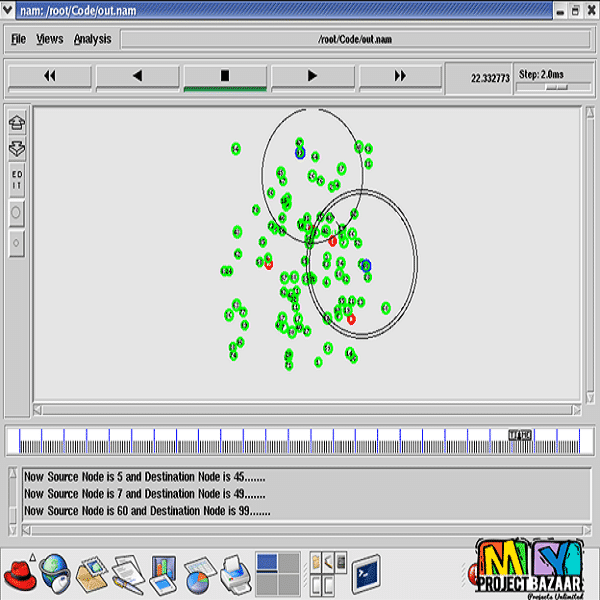Click the horizontal scrollbar under the canvas
The height and width of the screenshot is (600, 600).
(x=305, y=409)
